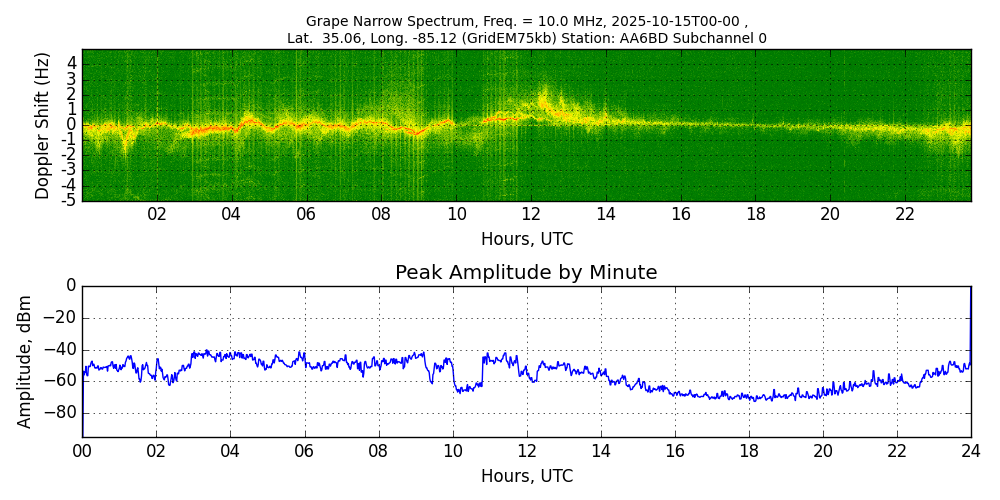The height and width of the screenshot is (500, 1000).
Task: Select the 02 hour tick on the spectrogram axis
Action: 157,214
